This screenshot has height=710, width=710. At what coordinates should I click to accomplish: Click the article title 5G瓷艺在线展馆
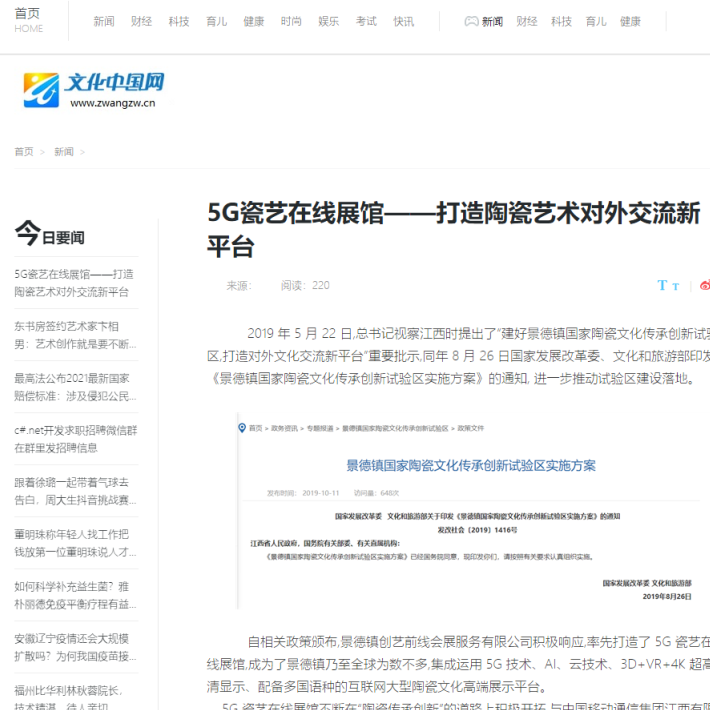pyautogui.click(x=454, y=230)
